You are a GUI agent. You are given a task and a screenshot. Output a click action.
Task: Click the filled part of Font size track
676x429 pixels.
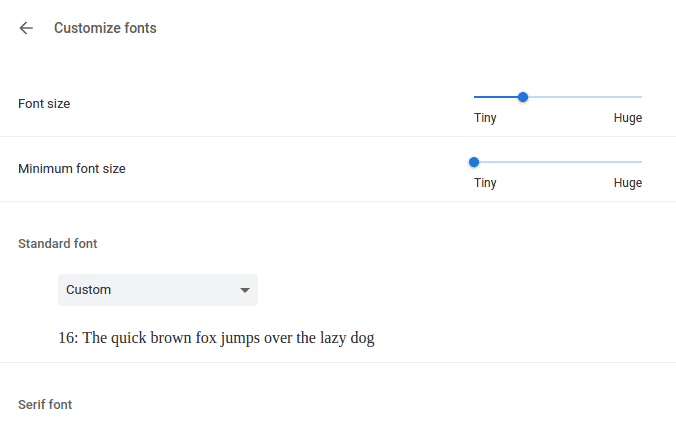497,97
